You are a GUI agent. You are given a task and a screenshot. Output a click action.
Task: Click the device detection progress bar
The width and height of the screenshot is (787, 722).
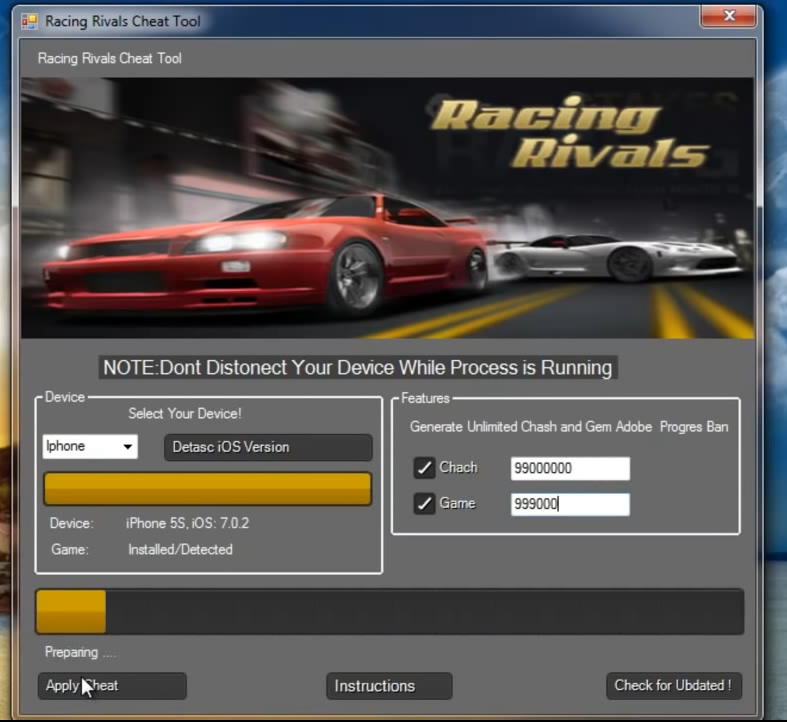(208, 489)
